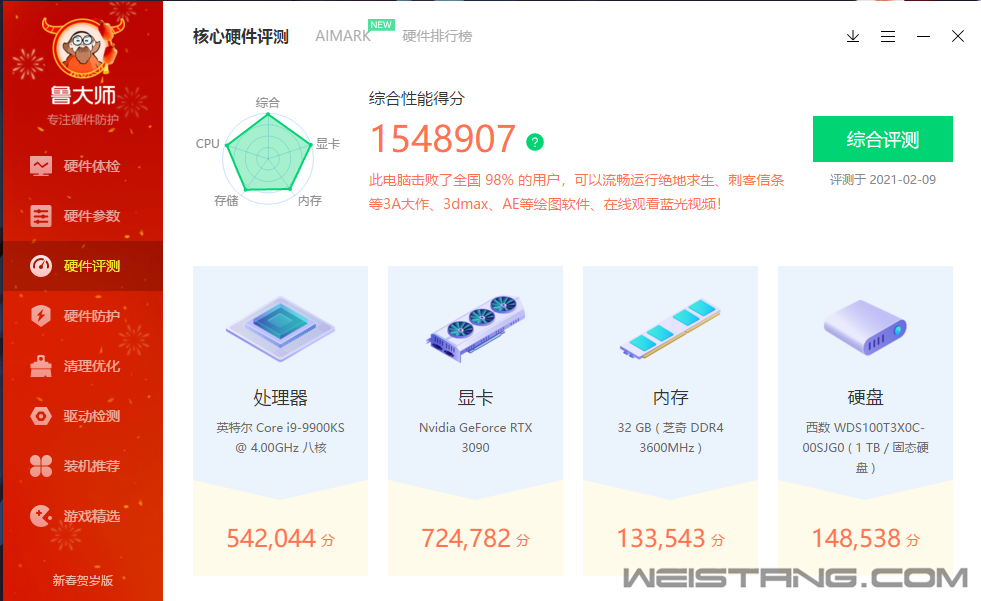
Task: Open the hamburger main menu icon
Action: tap(888, 36)
